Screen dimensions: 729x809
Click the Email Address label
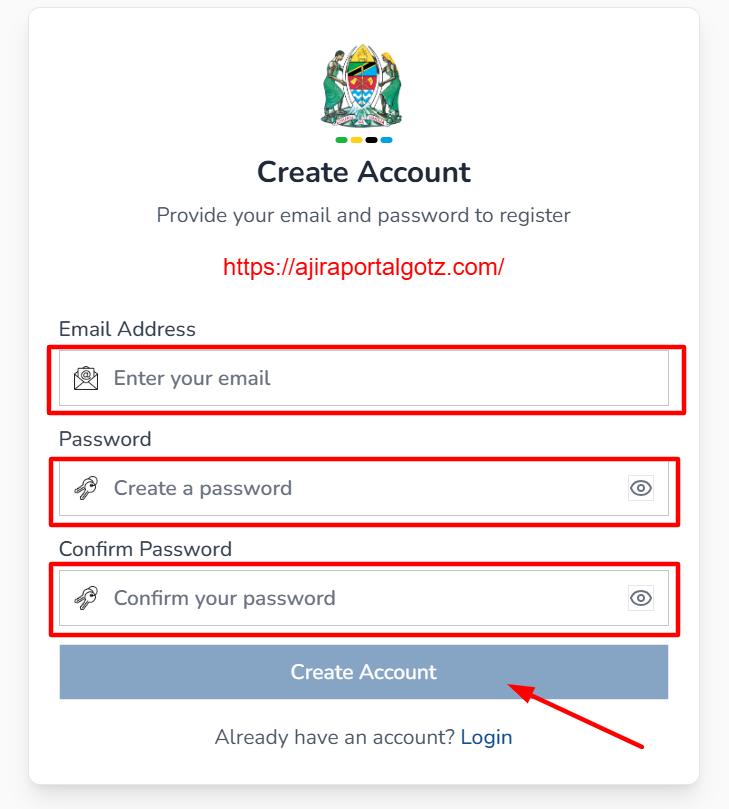(x=127, y=329)
